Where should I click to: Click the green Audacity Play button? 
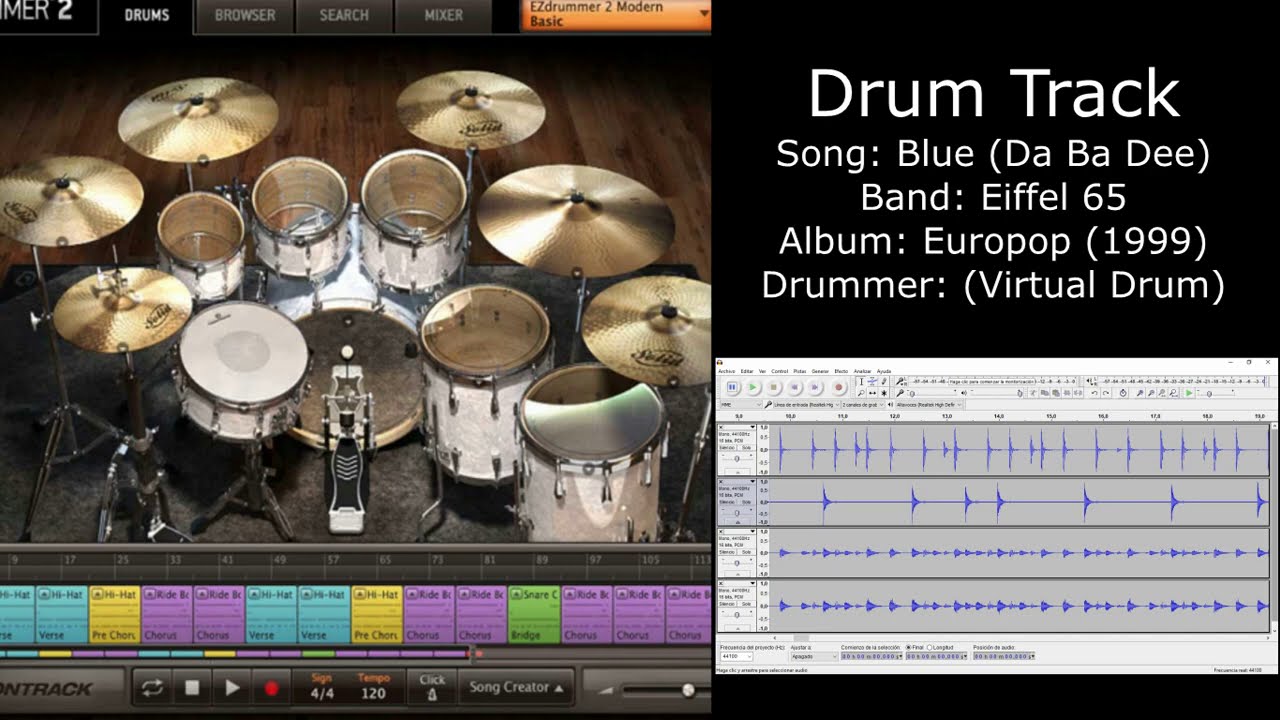click(753, 387)
